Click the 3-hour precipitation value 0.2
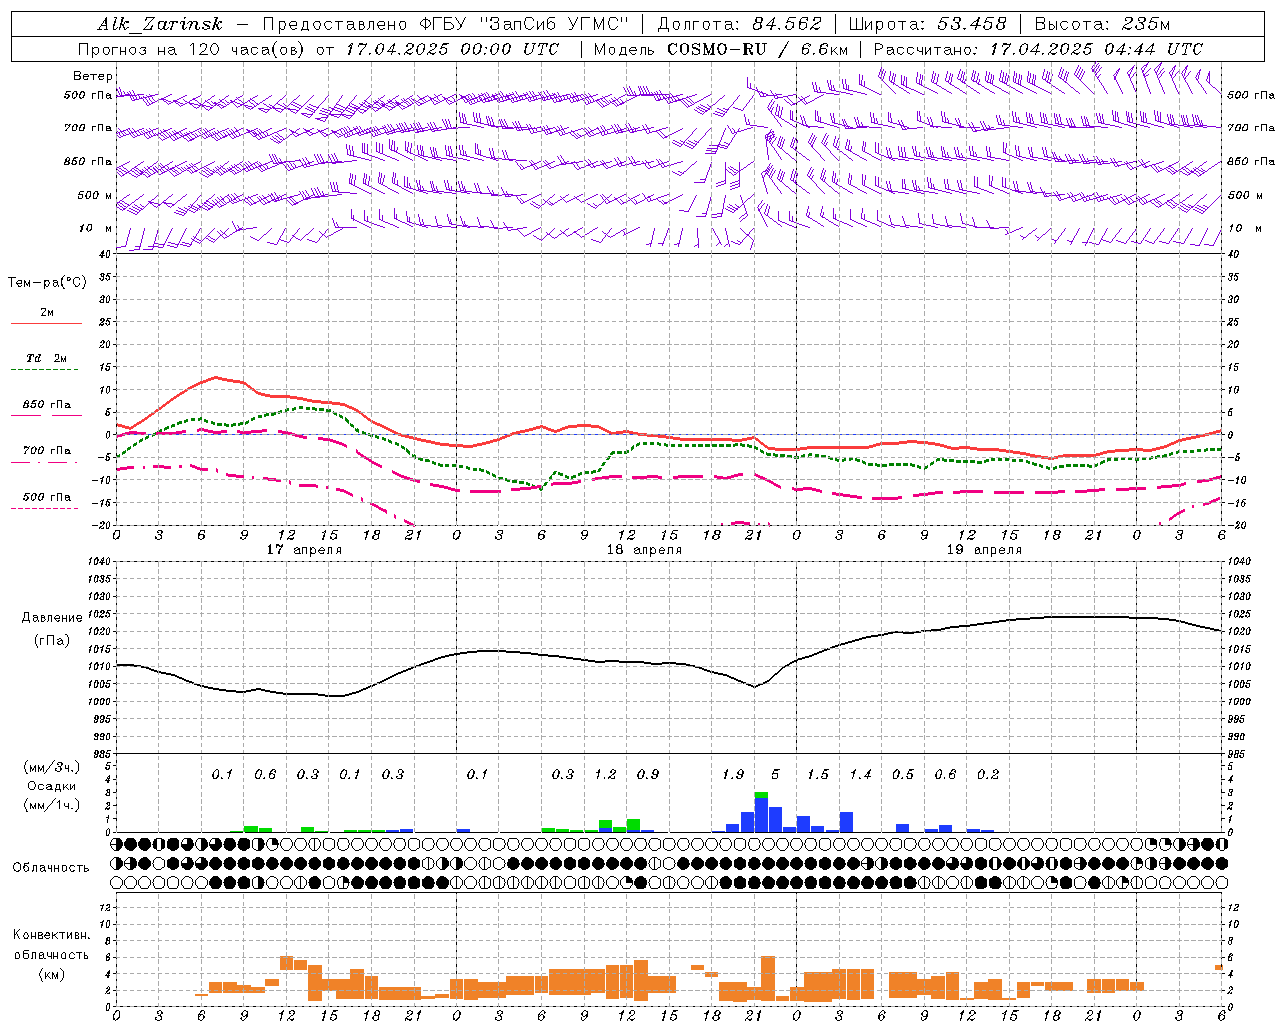The width and height of the screenshot is (1280, 1024). (988, 774)
